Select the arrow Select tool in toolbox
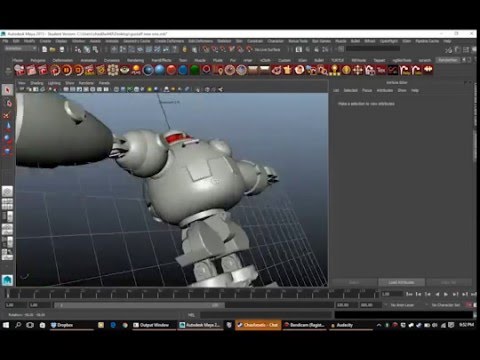480x360 pixels. click(x=8, y=90)
